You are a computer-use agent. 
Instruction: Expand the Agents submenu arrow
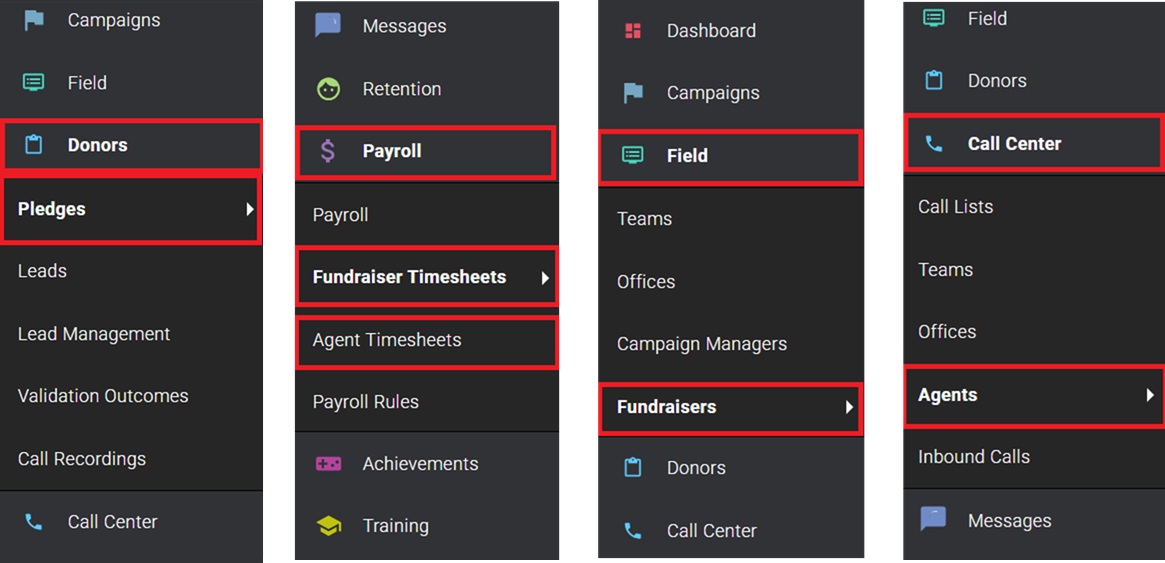point(1150,395)
